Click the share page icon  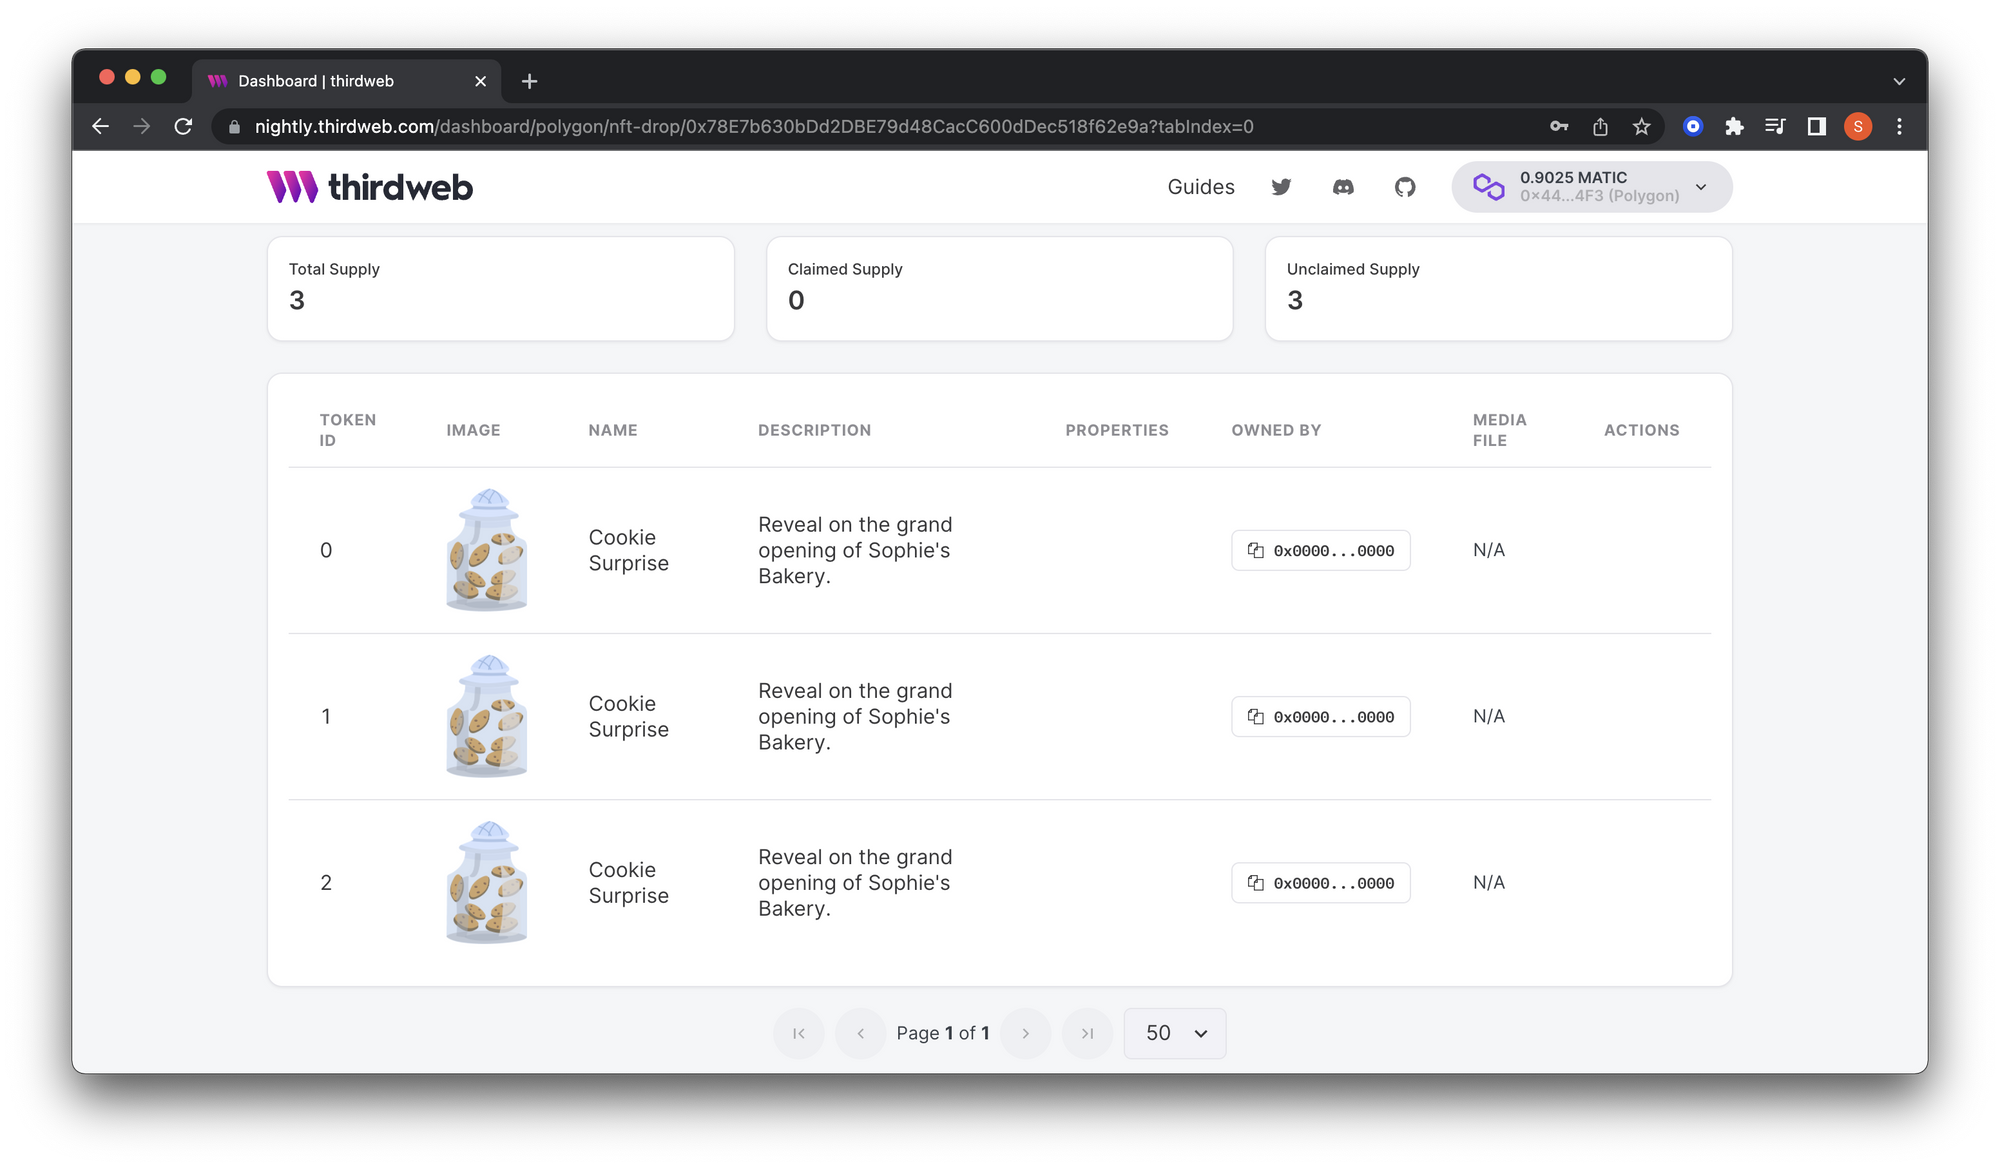(1600, 126)
